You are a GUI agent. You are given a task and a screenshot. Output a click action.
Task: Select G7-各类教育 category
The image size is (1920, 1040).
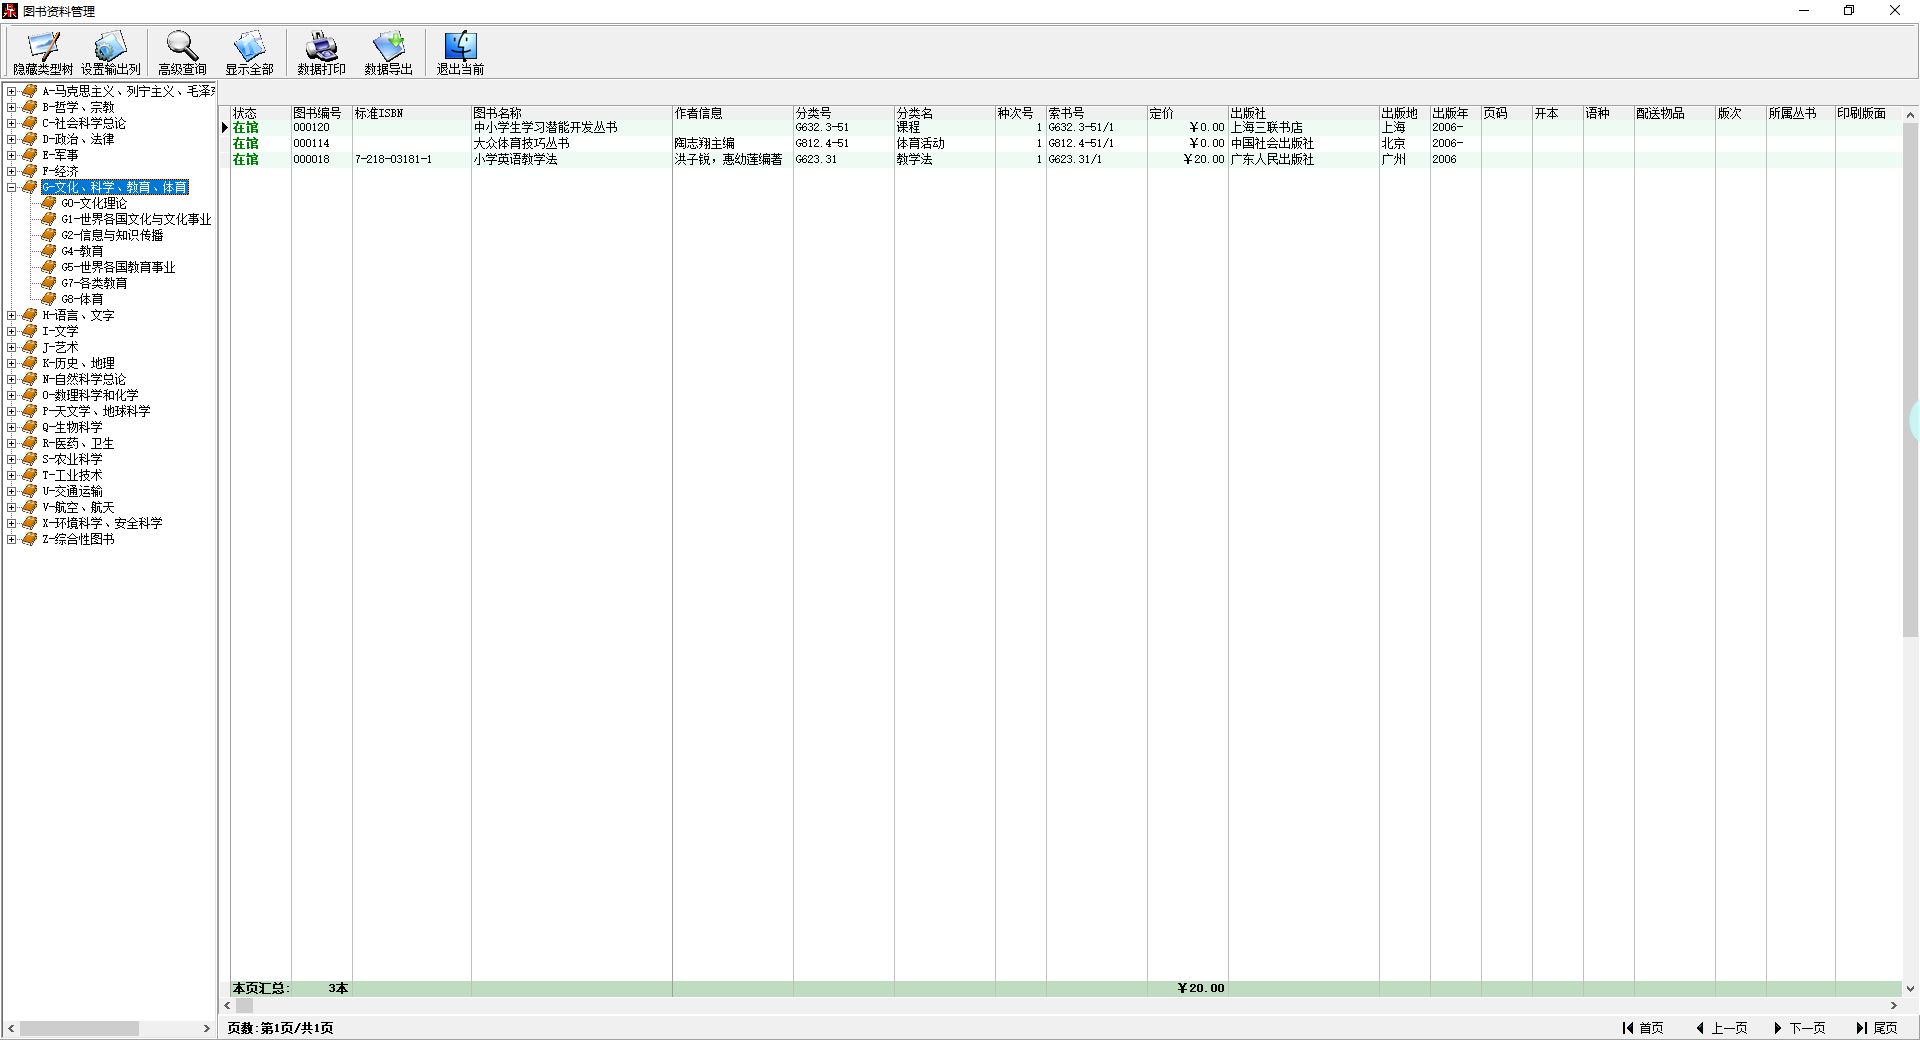(x=94, y=283)
